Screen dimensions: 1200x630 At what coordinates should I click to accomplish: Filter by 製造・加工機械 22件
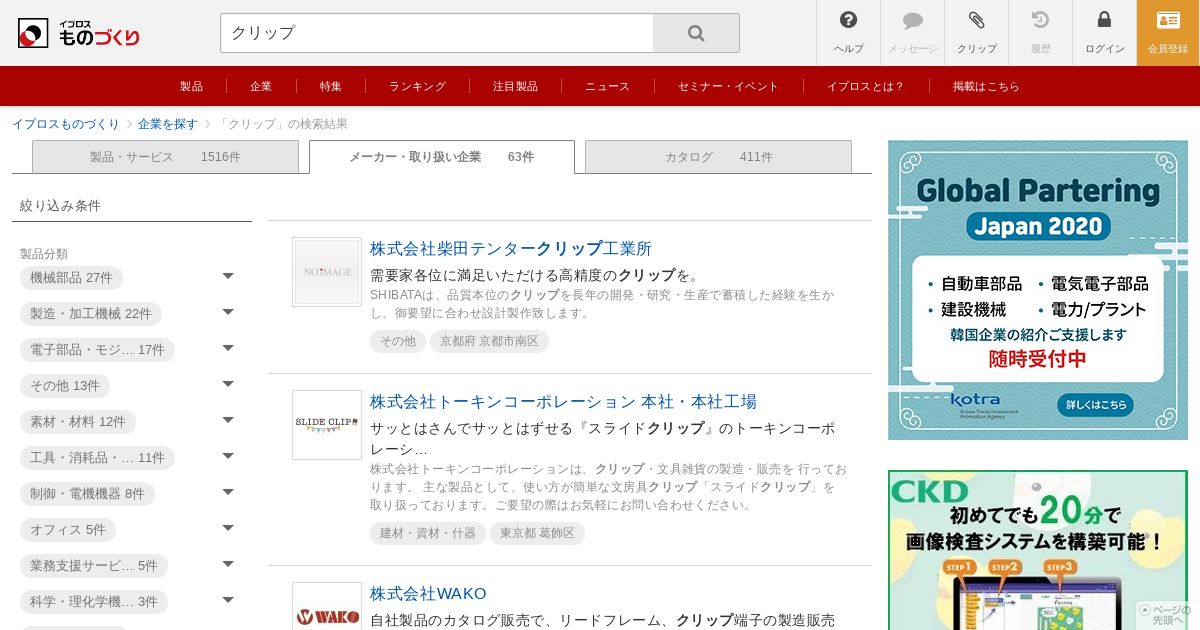point(91,314)
